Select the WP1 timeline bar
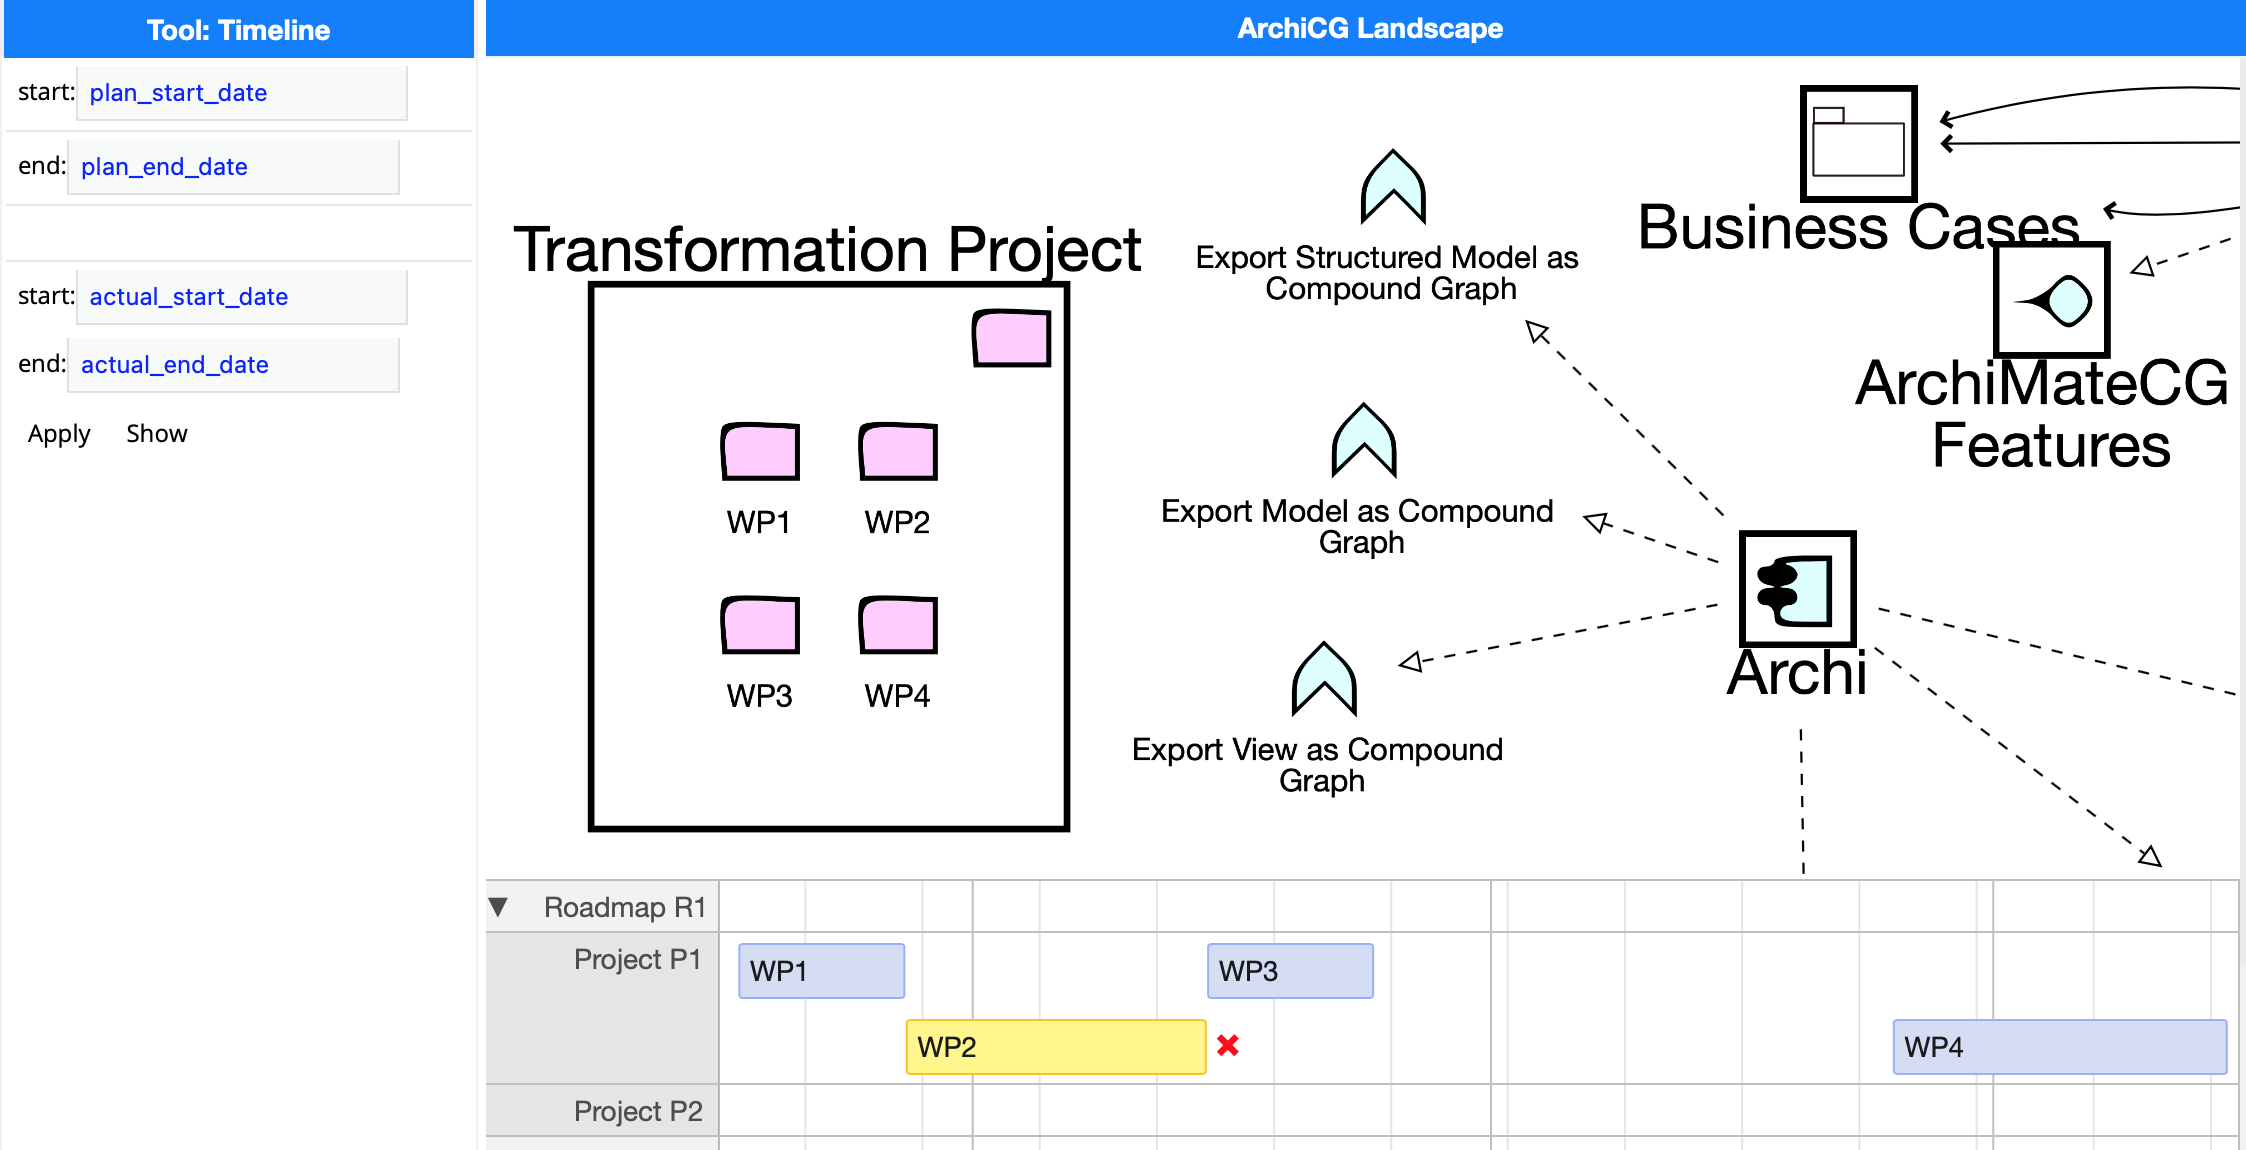 coord(822,971)
